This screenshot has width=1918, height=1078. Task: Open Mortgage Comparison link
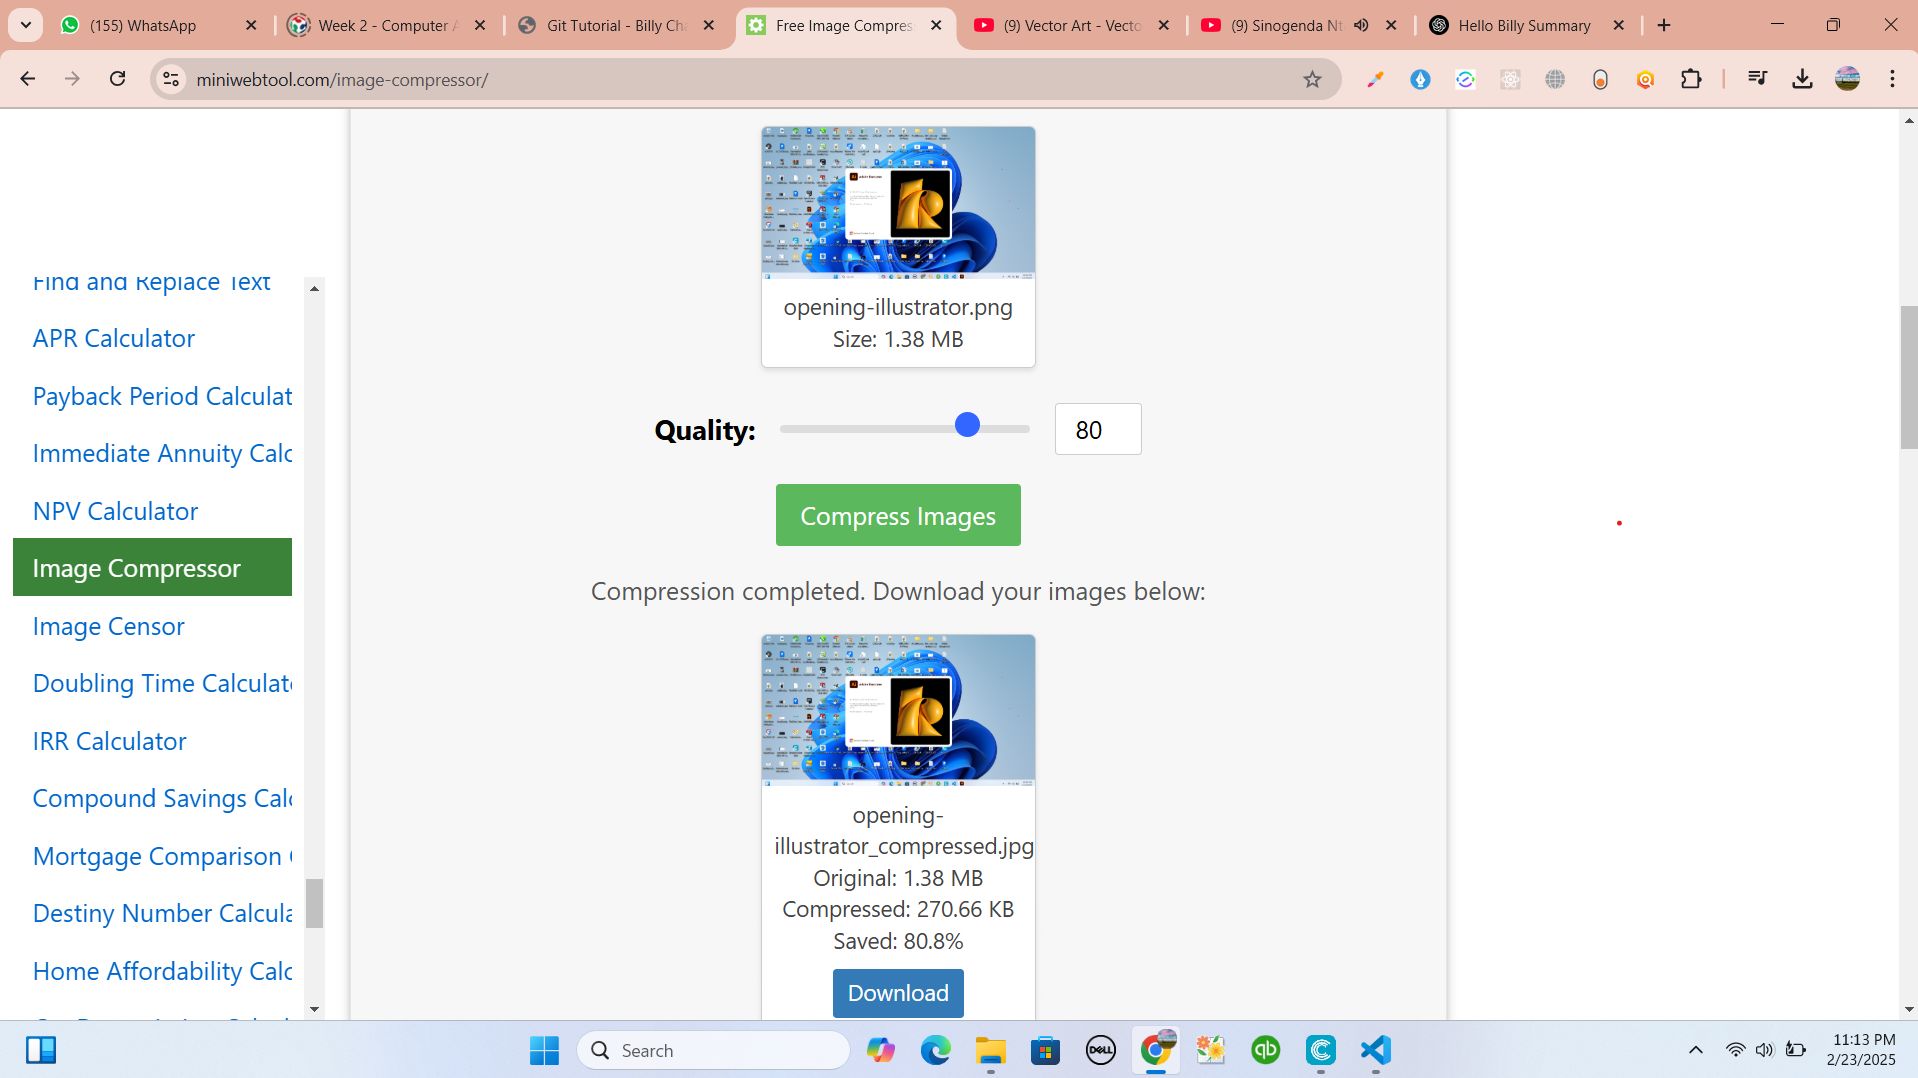[x=162, y=856]
